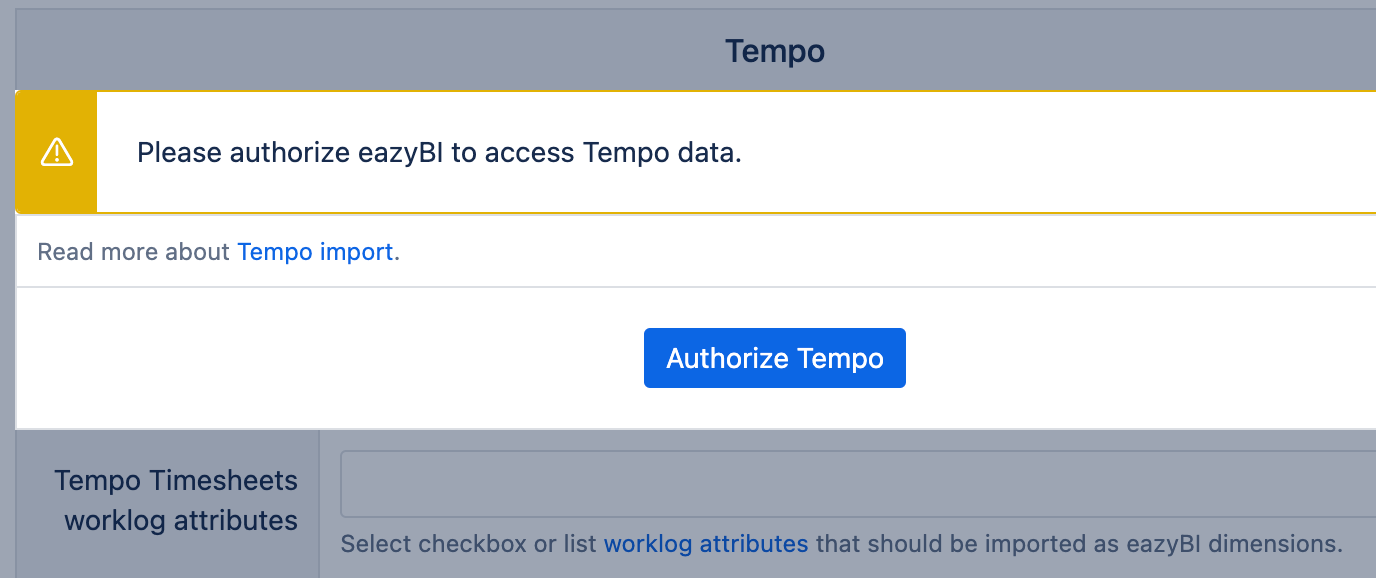Viewport: 1376px width, 578px height.
Task: Click empty white area of the warning banner
Action: point(1050,153)
